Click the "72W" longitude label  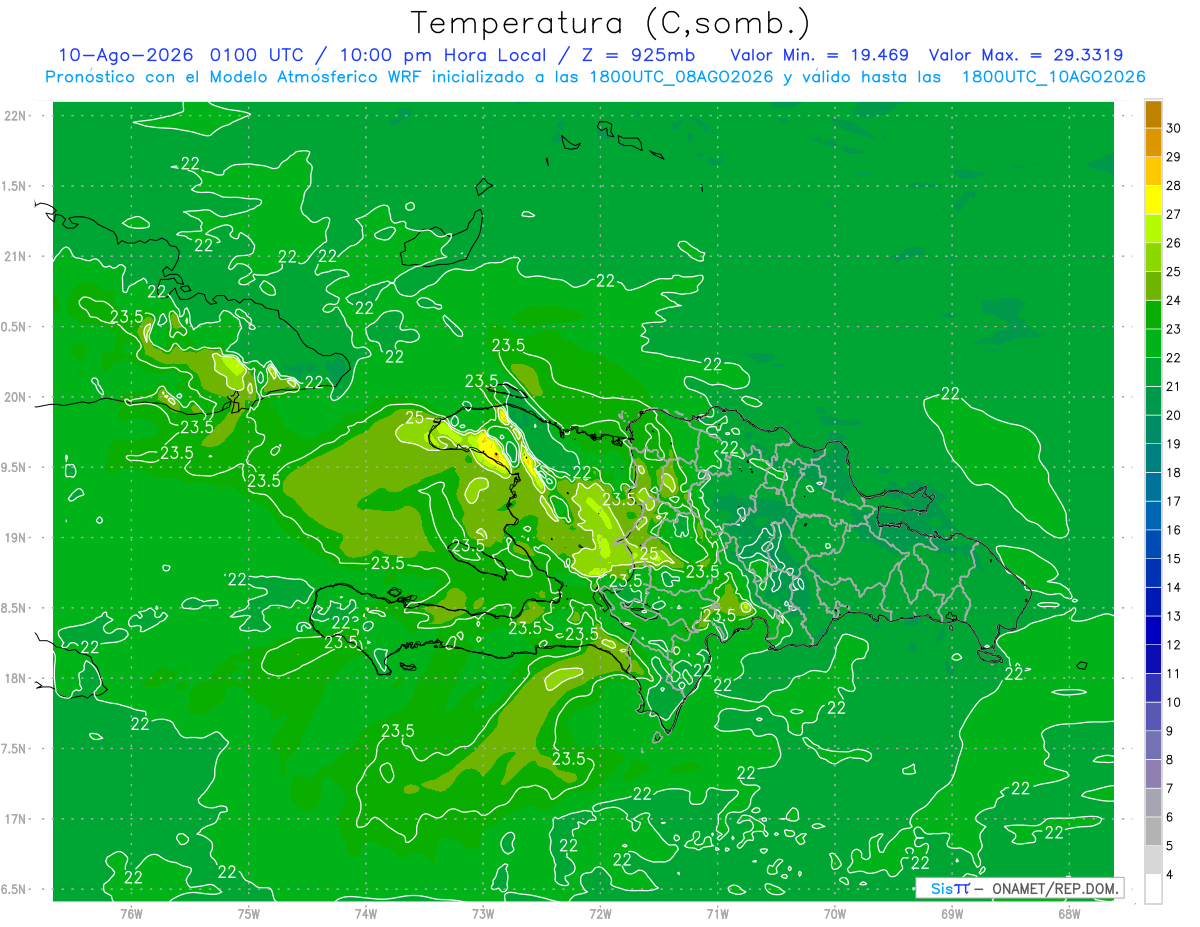click(x=600, y=913)
